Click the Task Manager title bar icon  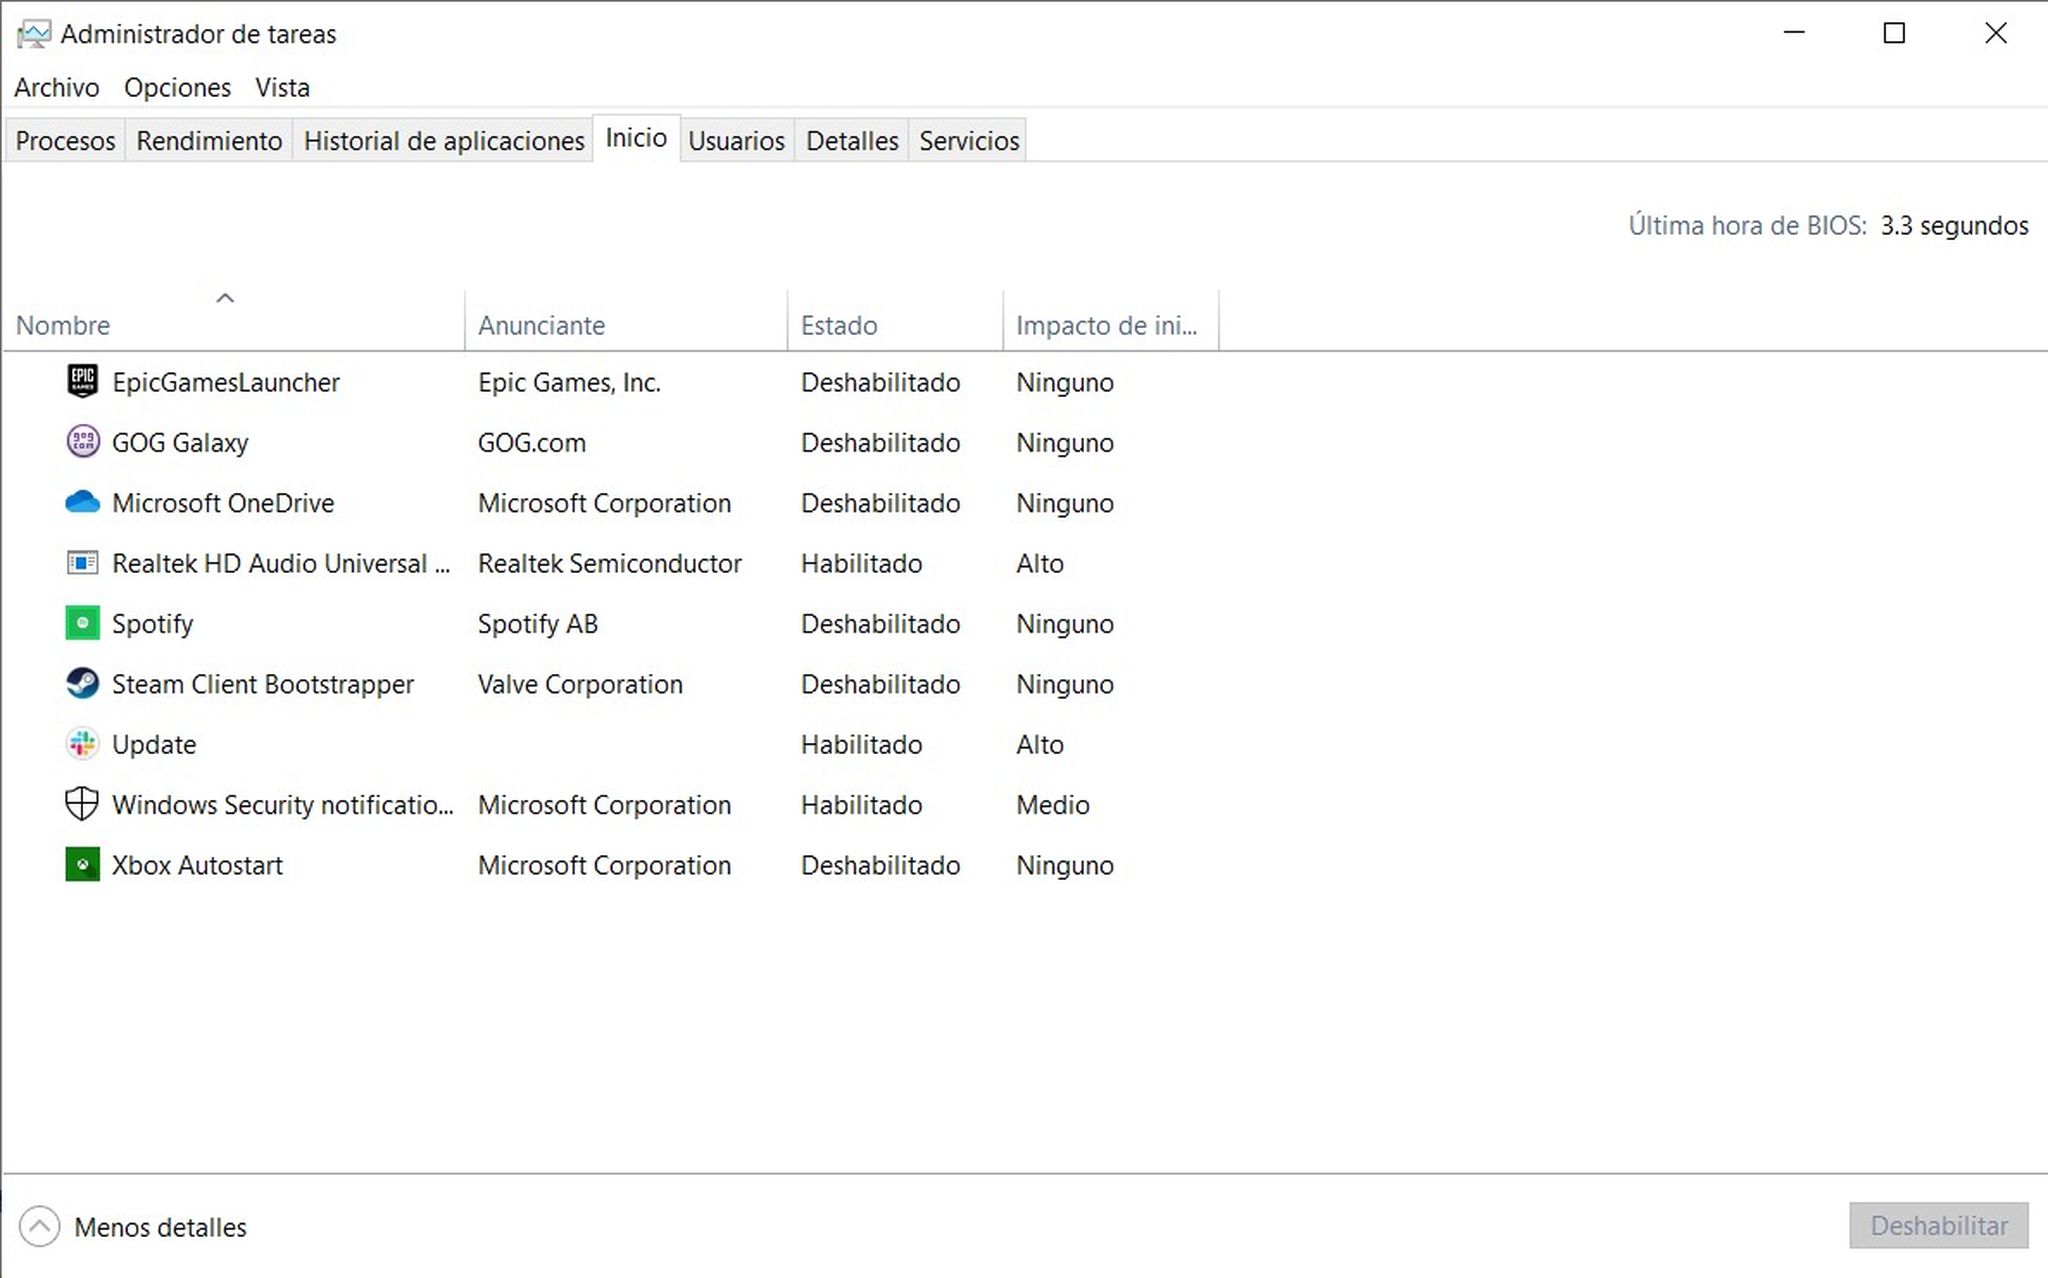(x=33, y=33)
